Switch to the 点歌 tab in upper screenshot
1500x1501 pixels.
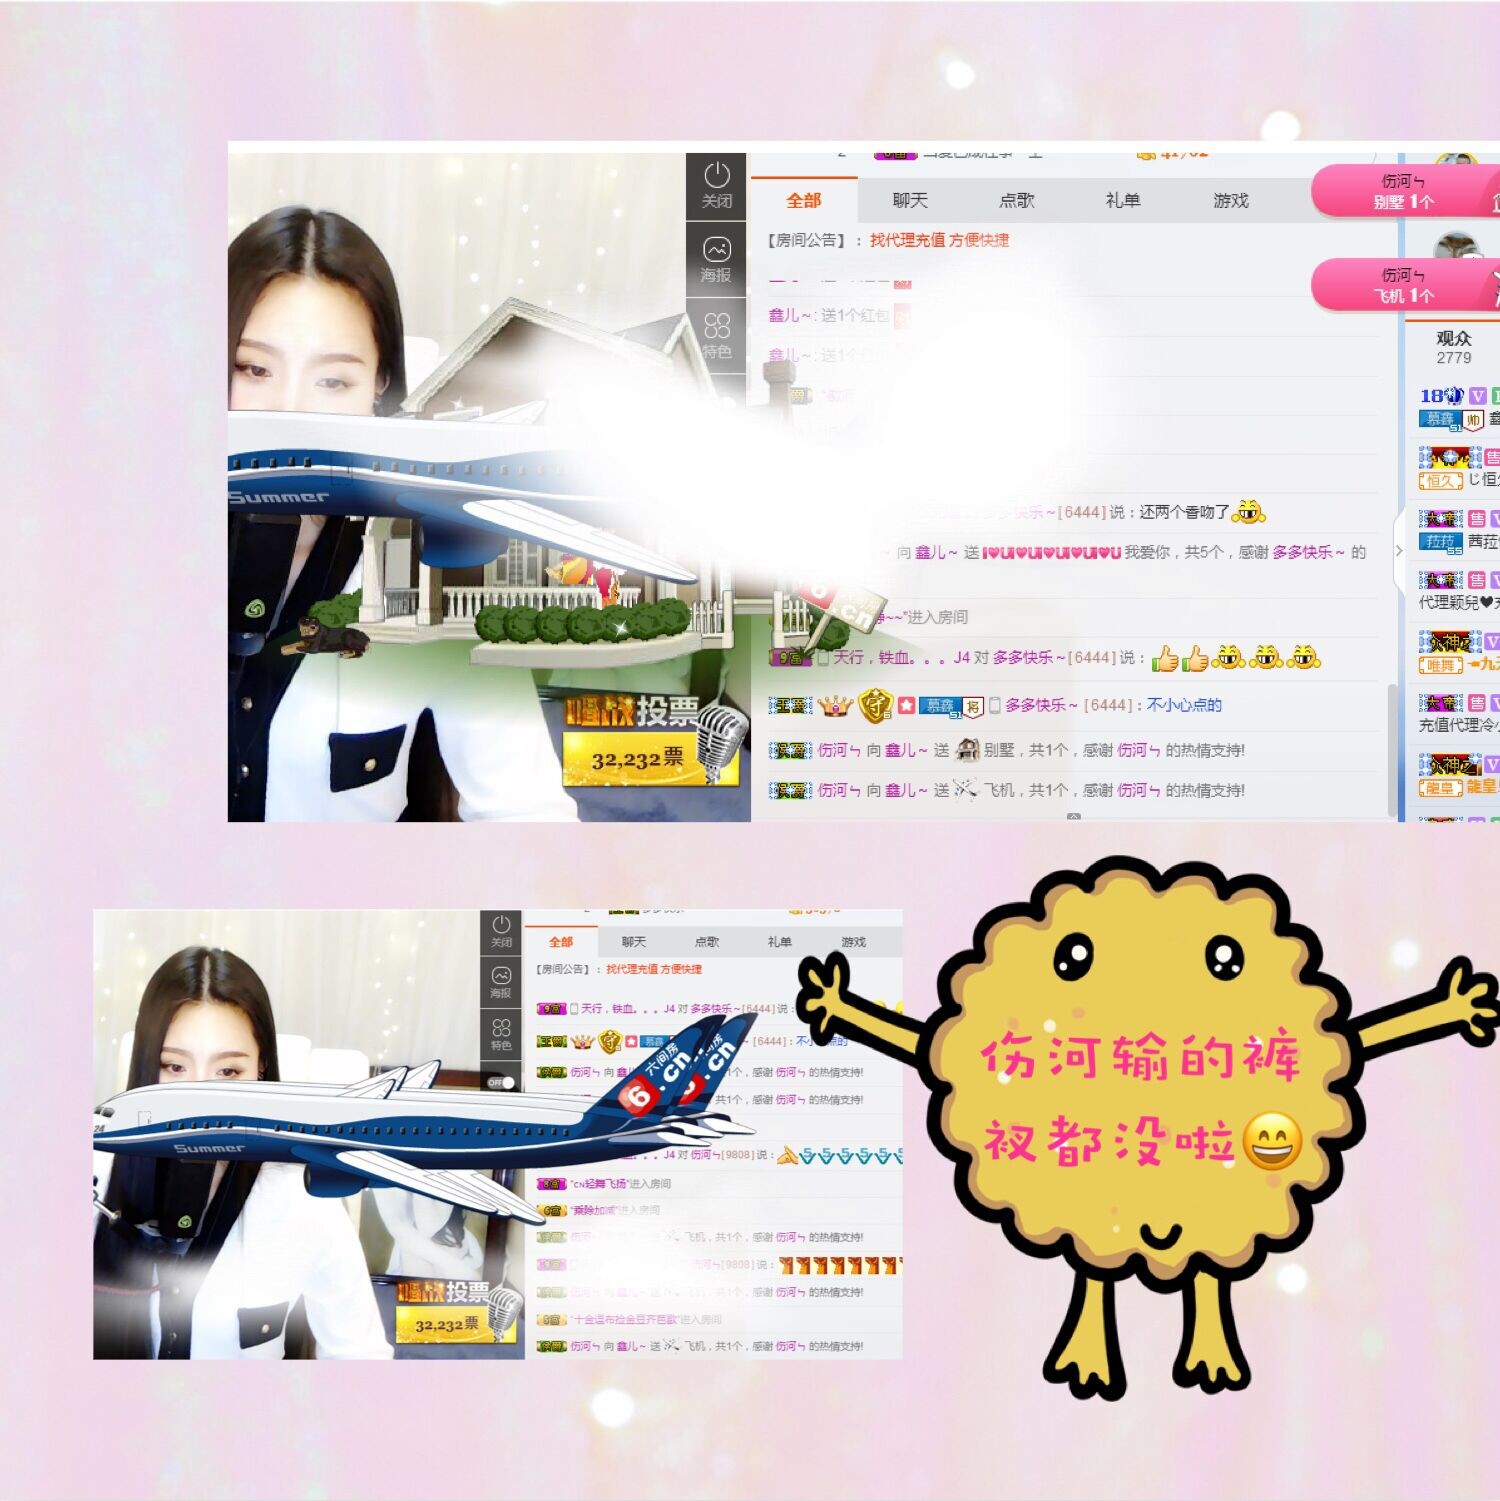click(1017, 200)
